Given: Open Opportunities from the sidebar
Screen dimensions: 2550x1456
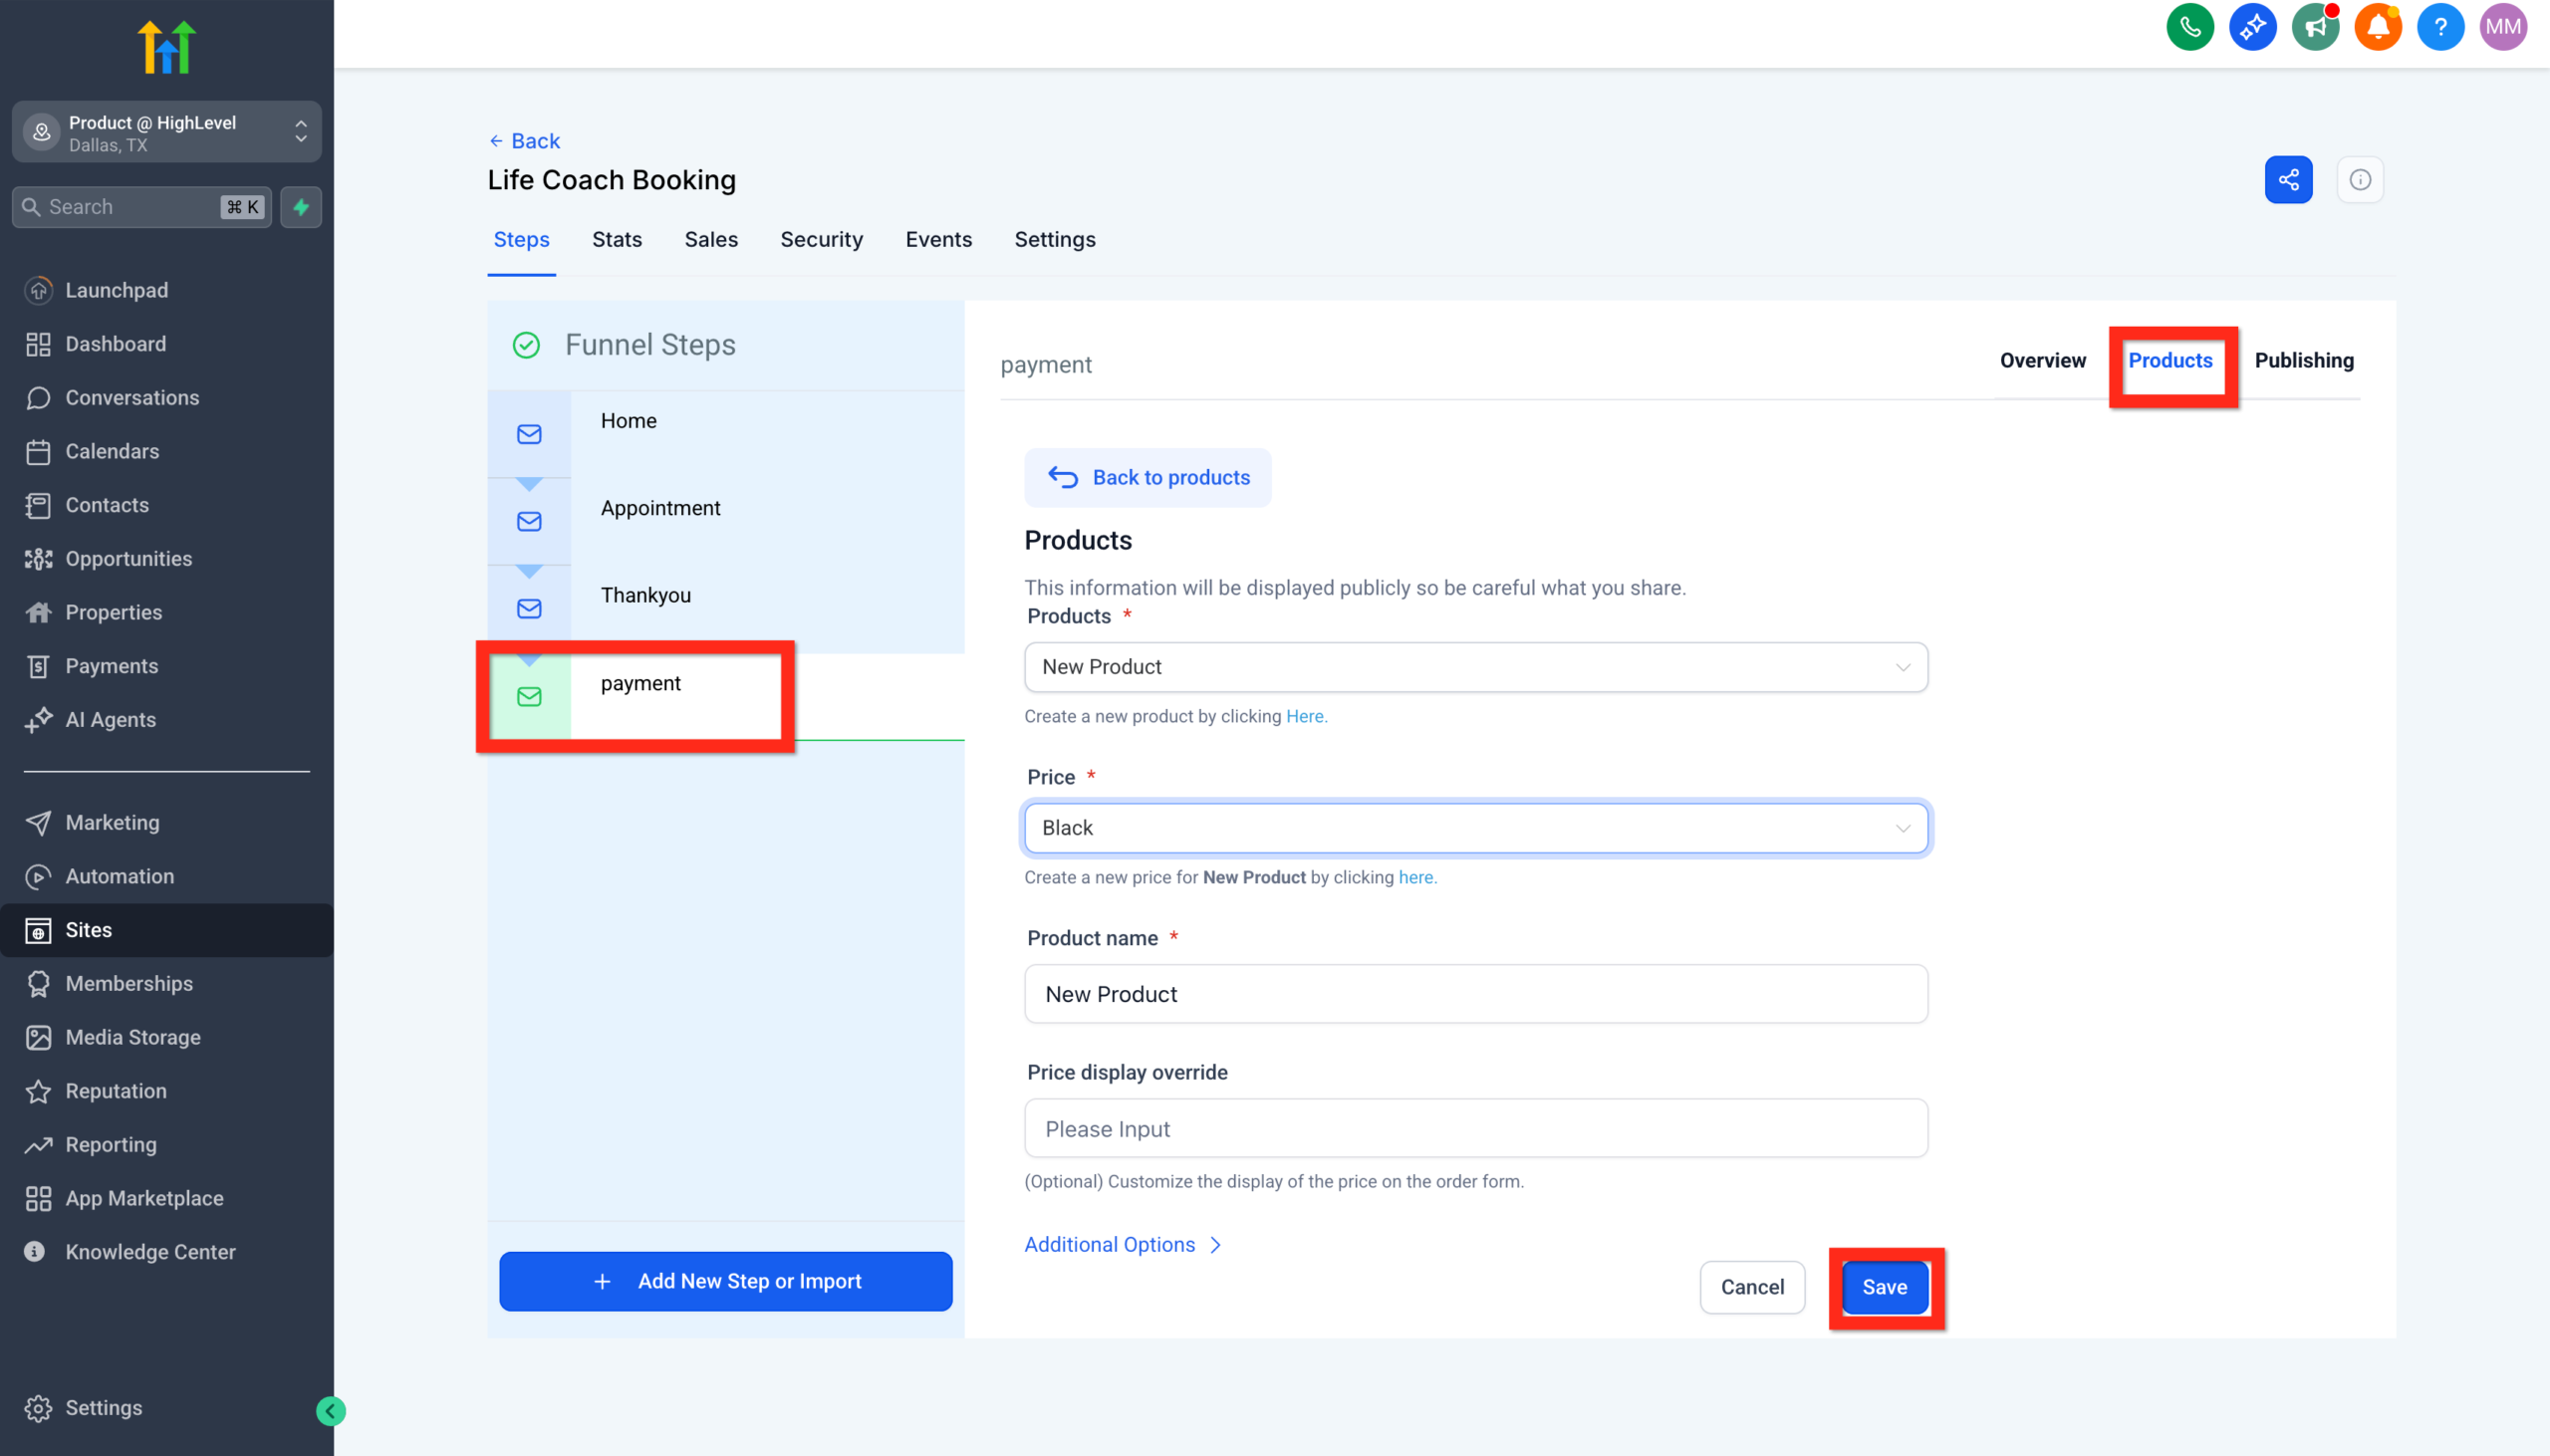Looking at the screenshot, I should [x=128, y=558].
